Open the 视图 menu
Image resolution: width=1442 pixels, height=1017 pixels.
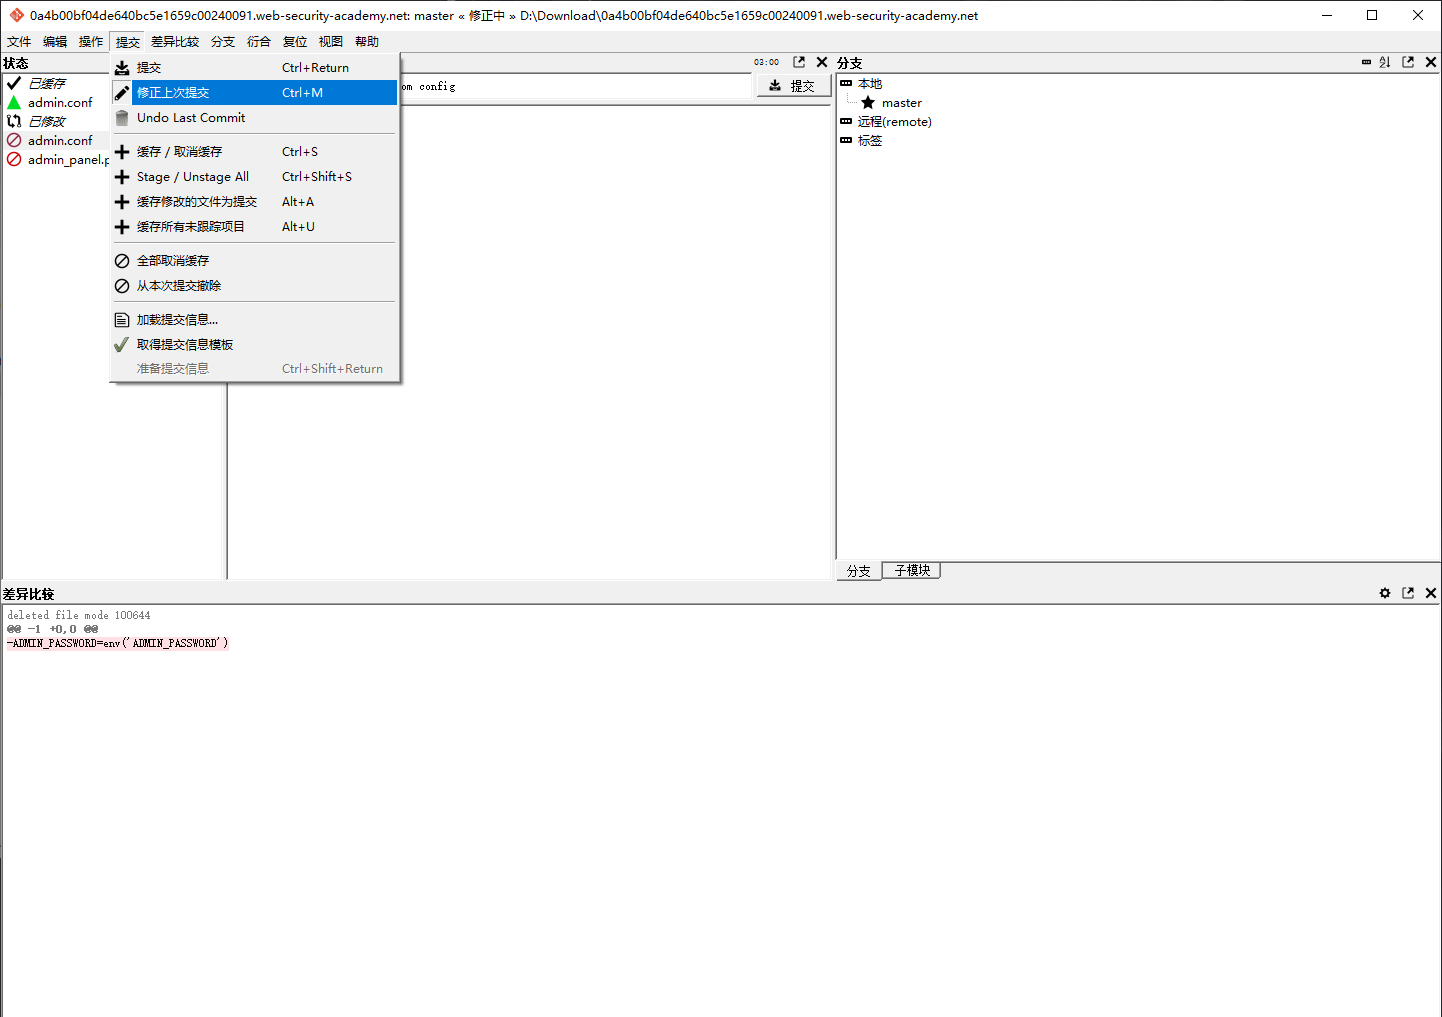[331, 41]
